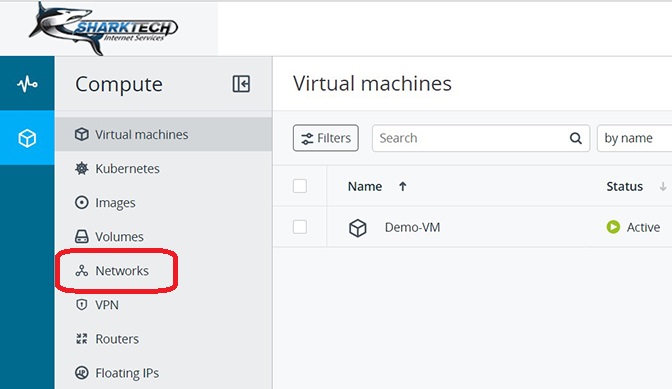This screenshot has height=389, width=672.
Task: Click the Status column sort arrow
Action: [x=663, y=186]
